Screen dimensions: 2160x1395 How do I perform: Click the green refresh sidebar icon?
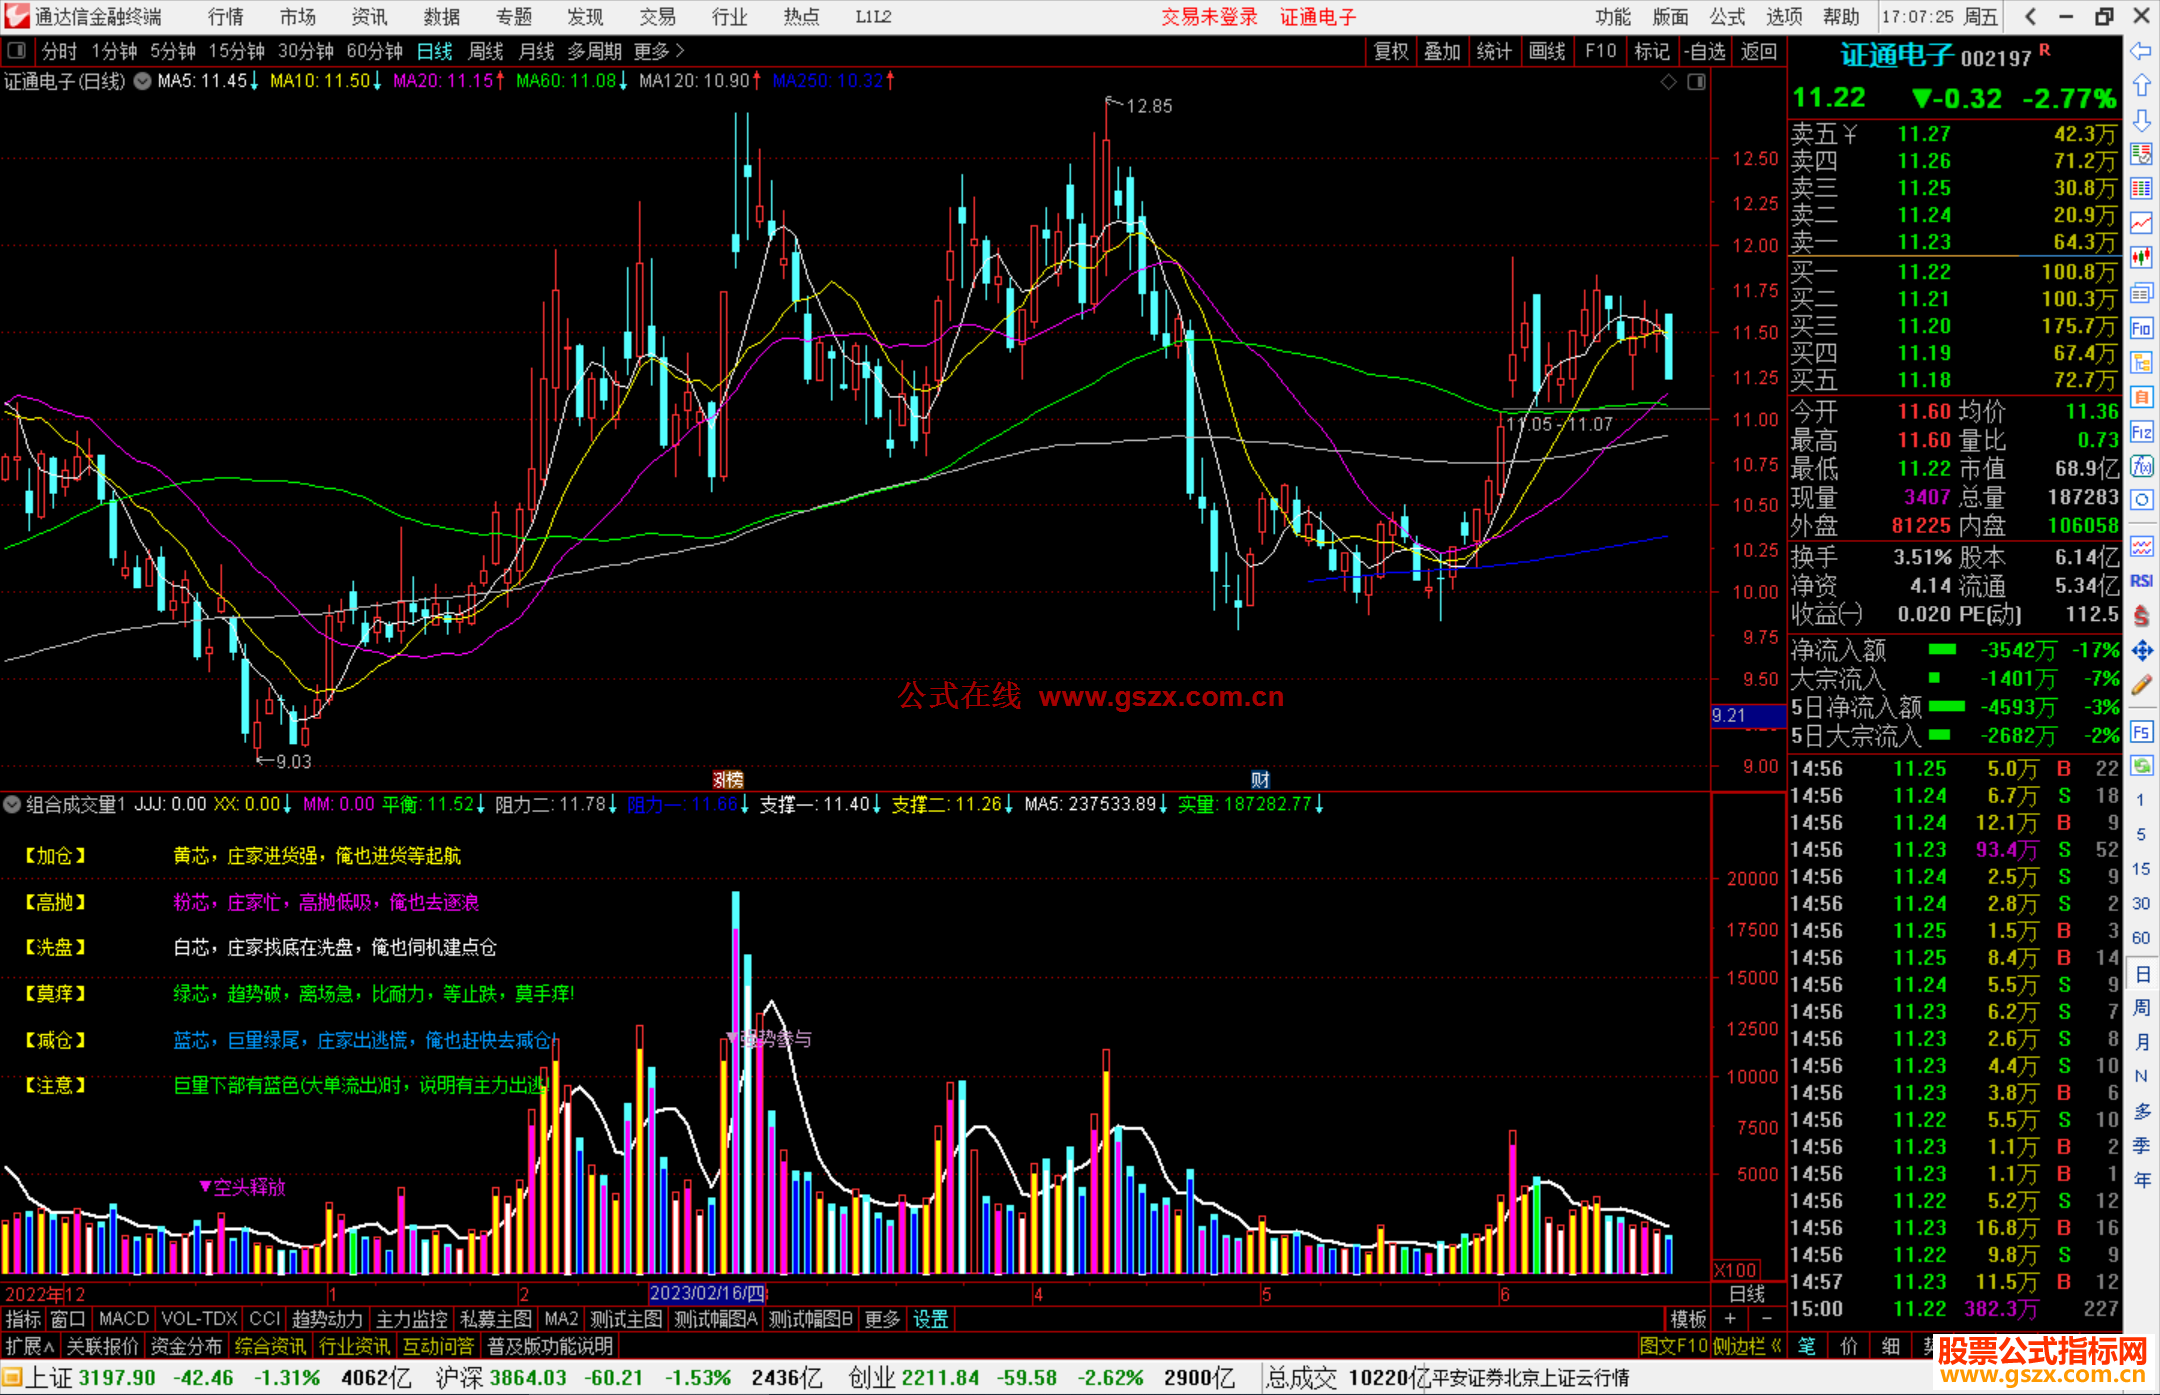[x=2141, y=766]
